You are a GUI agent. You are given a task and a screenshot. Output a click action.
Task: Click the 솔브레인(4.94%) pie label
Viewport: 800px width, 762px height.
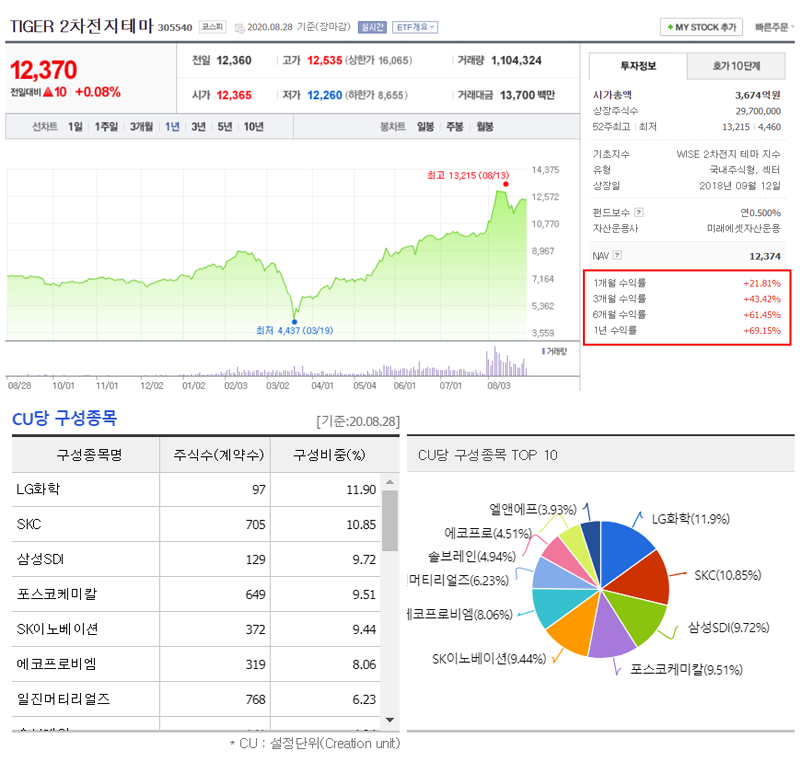coord(472,556)
